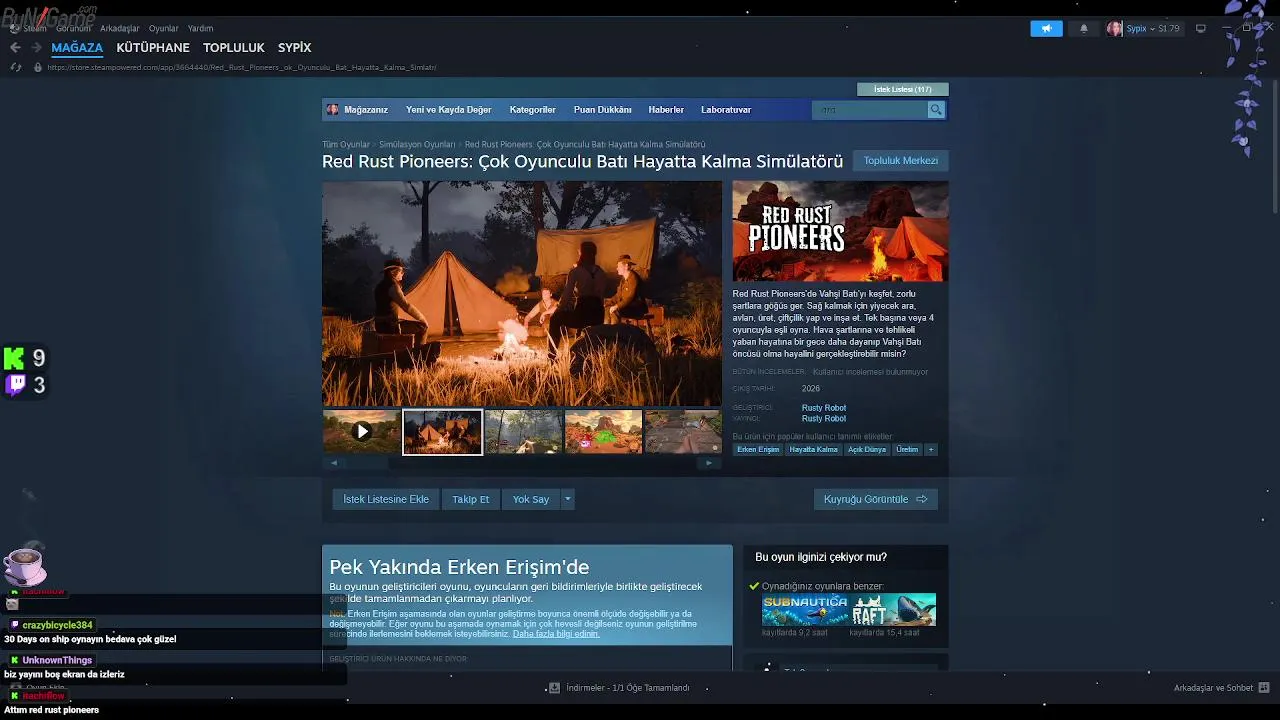Open İndirmeler download status text
This screenshot has height=720, width=1280.
[x=627, y=688]
